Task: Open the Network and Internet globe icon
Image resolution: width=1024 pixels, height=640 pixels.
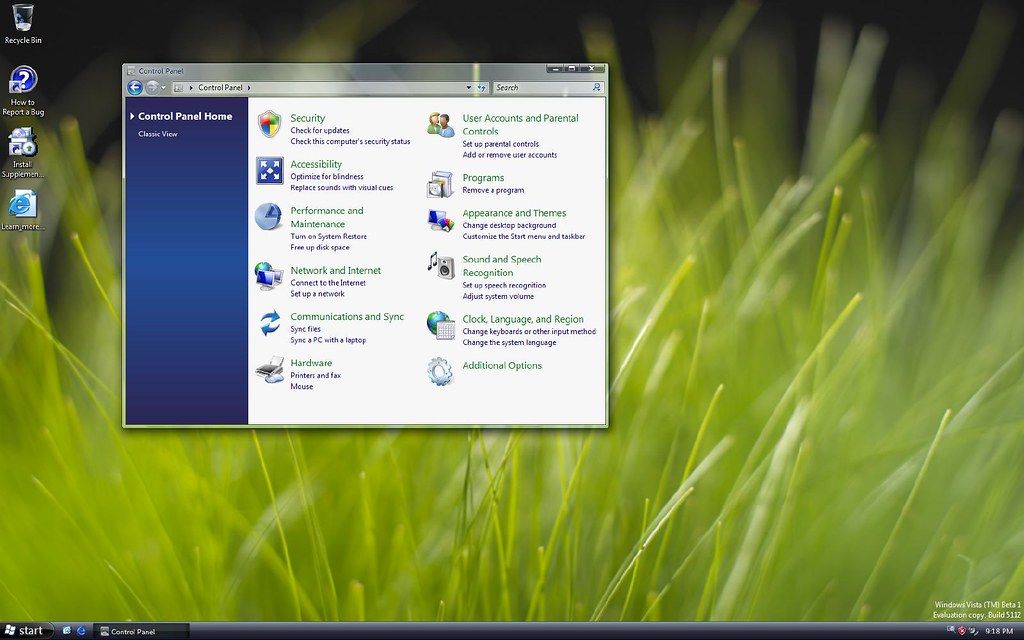Action: (268, 276)
